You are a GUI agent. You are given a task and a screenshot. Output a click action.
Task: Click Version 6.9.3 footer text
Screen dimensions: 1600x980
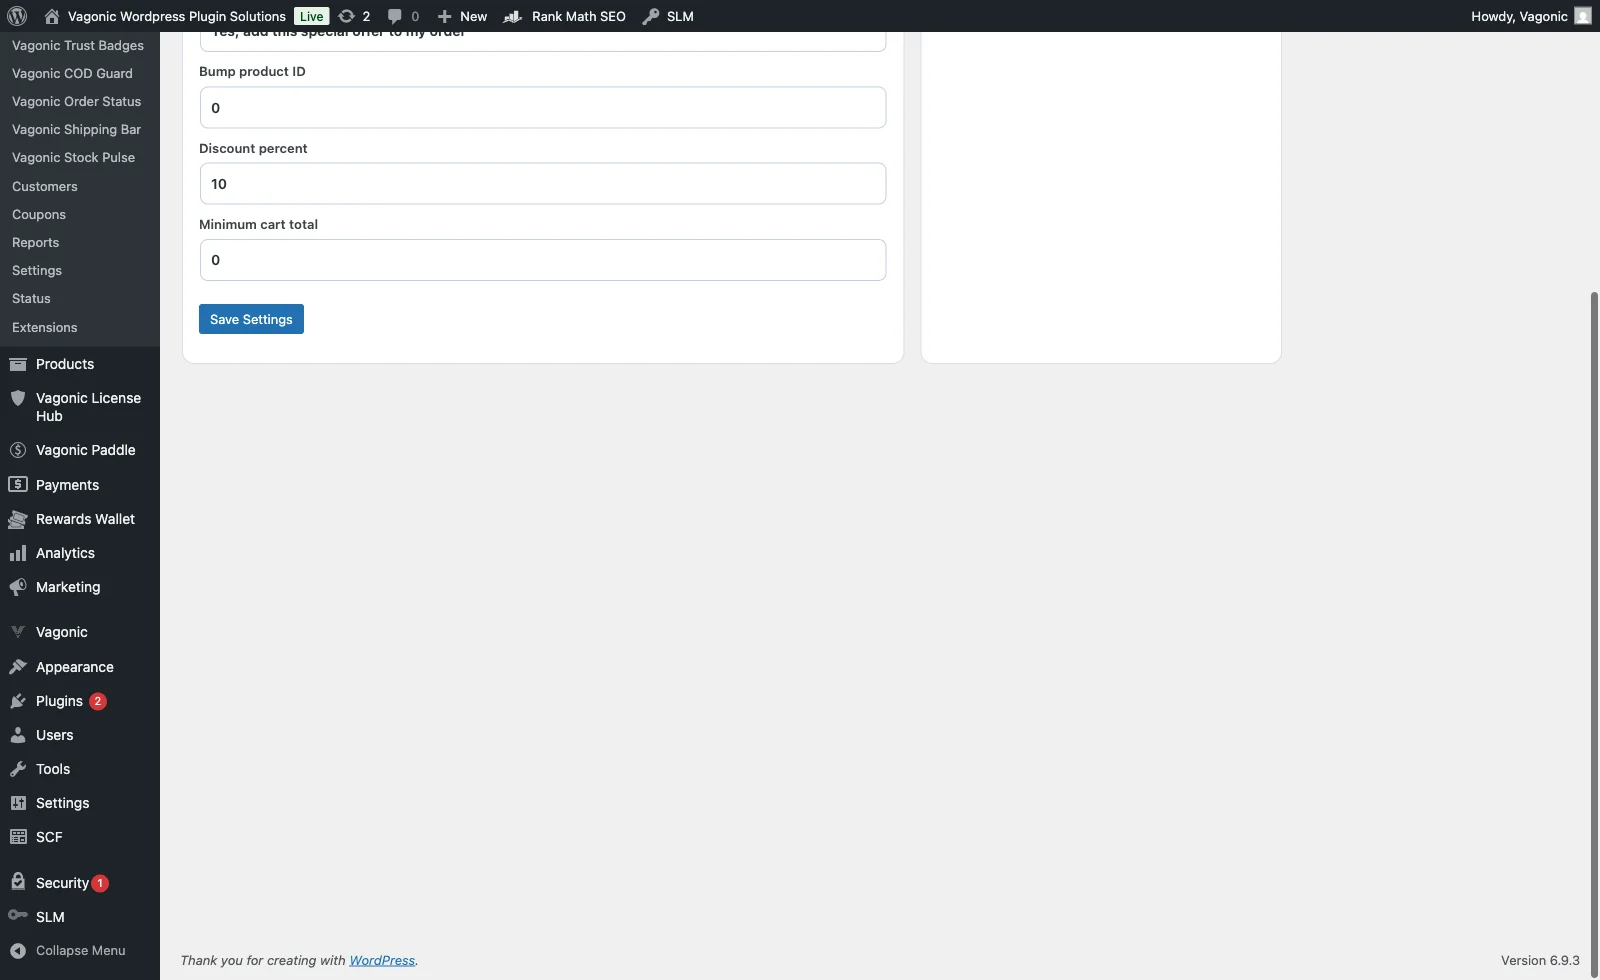(x=1540, y=960)
